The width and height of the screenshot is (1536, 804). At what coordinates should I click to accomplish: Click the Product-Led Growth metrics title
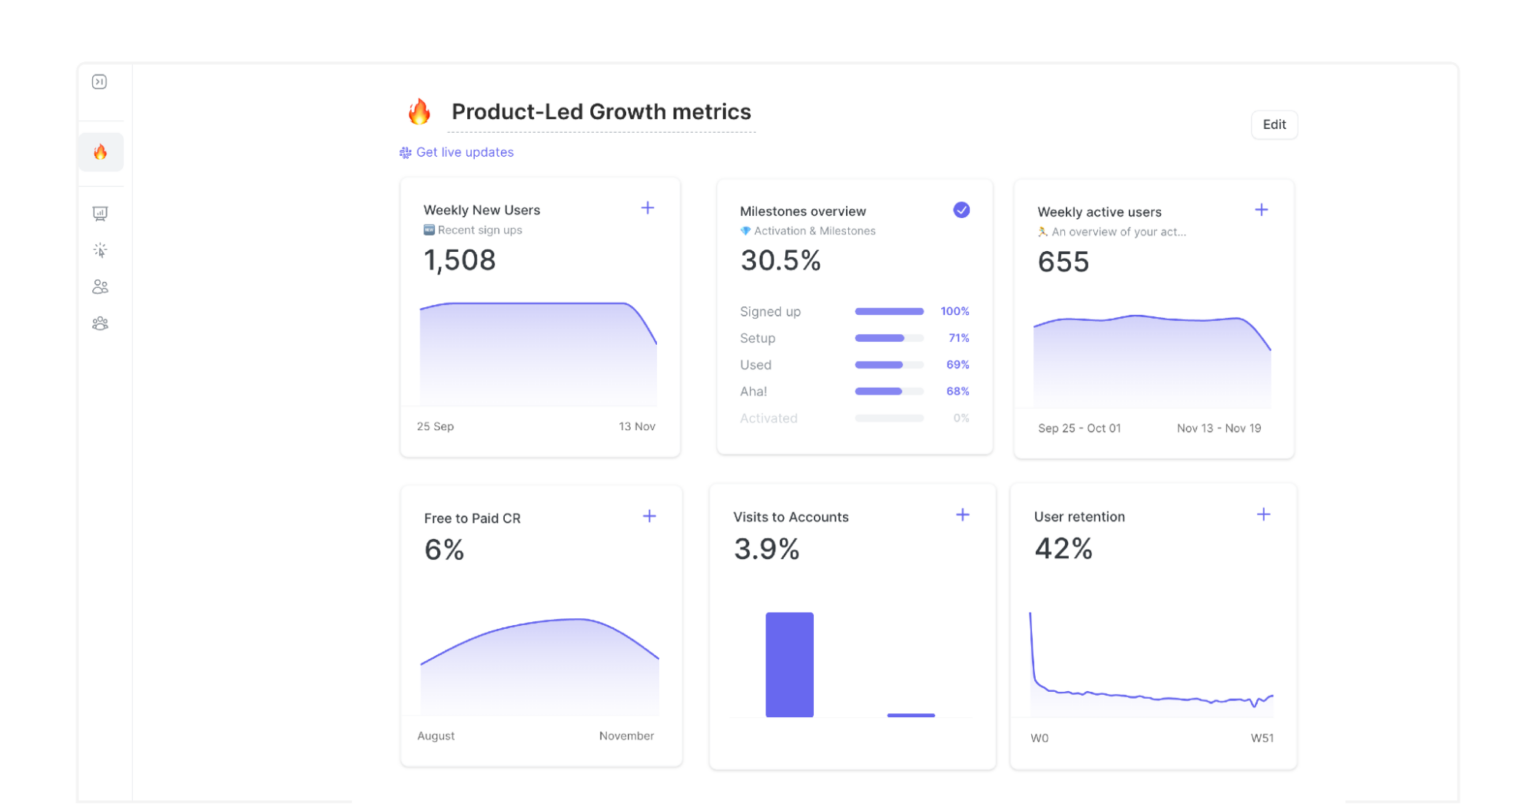tap(601, 111)
